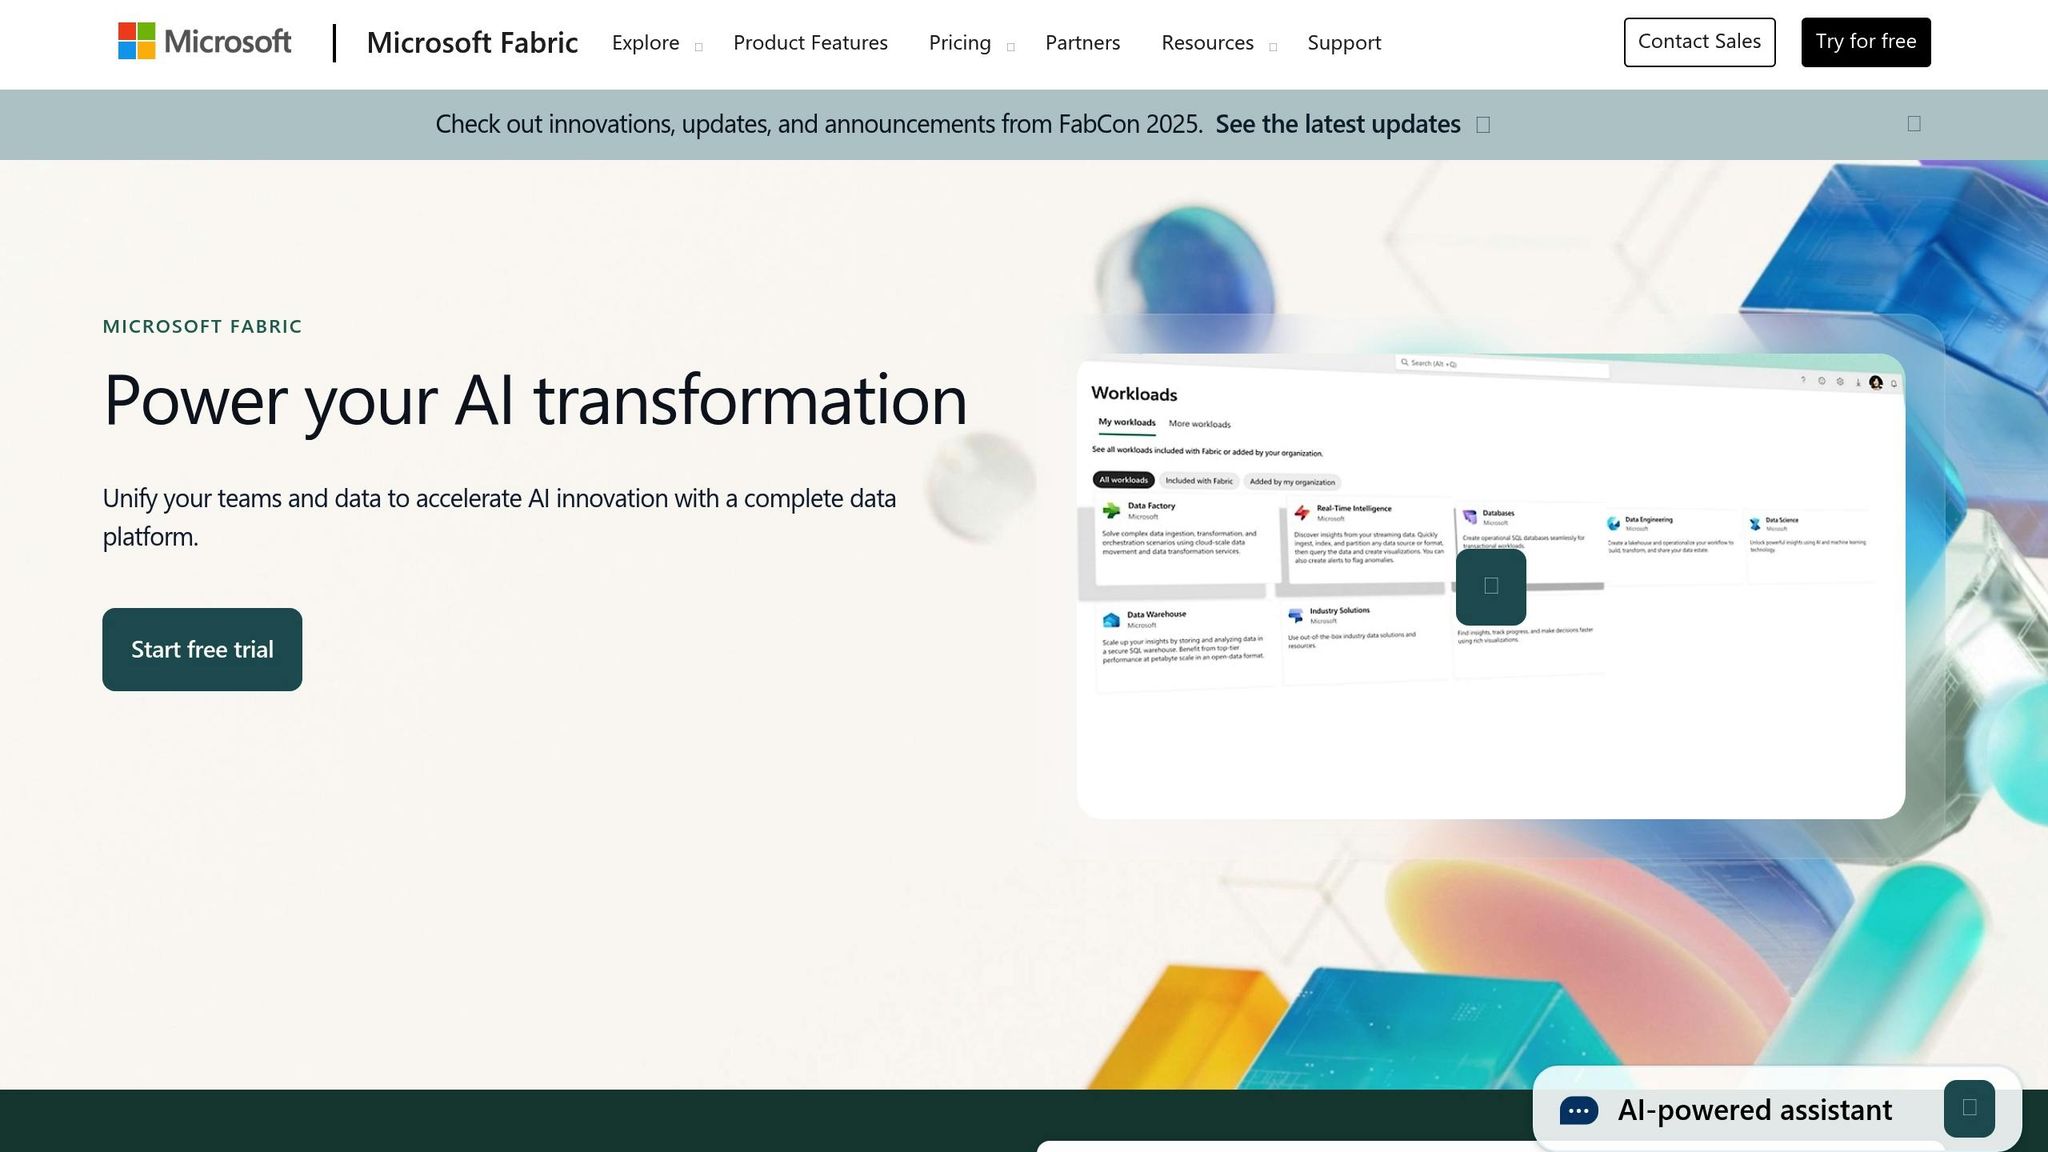Click the Data Engineering workload icon
The height and width of the screenshot is (1152, 2048).
point(1614,523)
